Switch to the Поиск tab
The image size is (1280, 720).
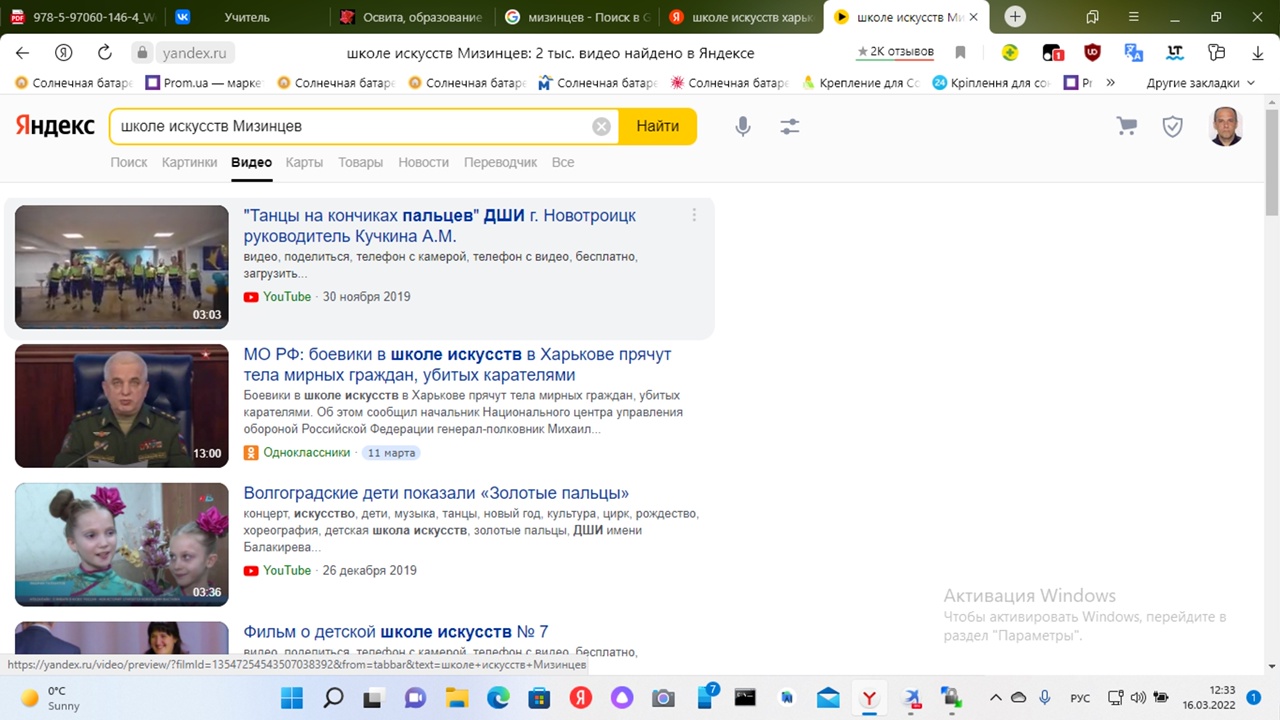[129, 162]
